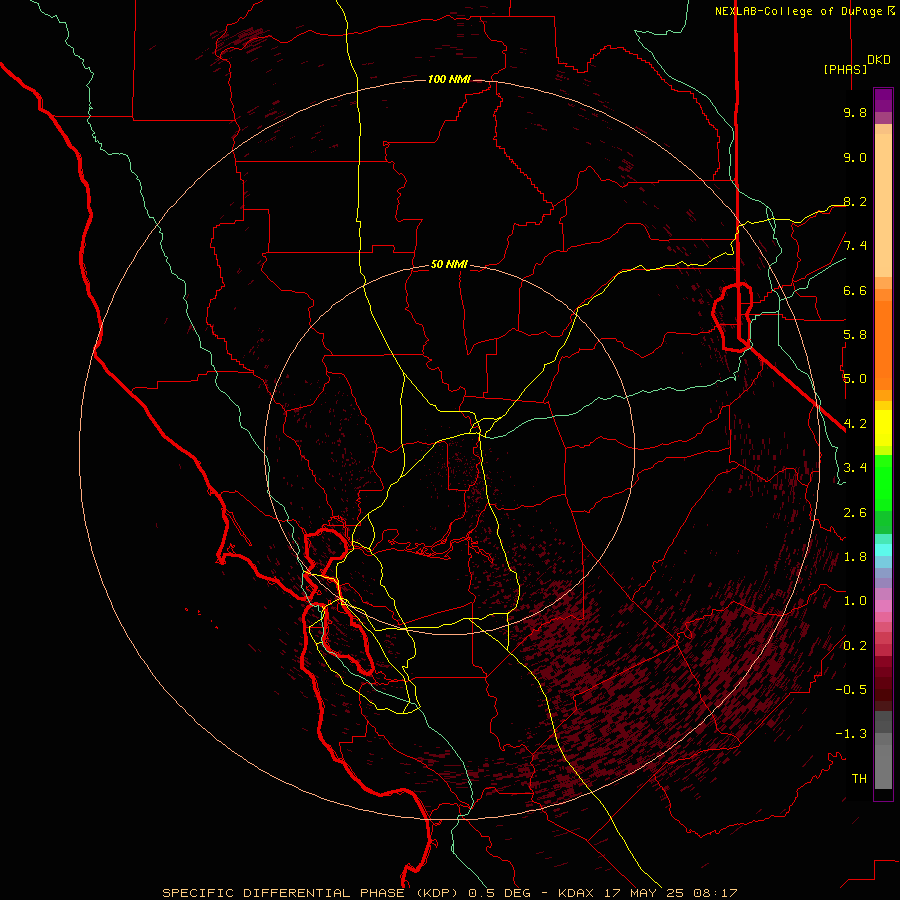Click the 5.0 value on the color scale
Screen dimensions: 900x900
tap(855, 379)
